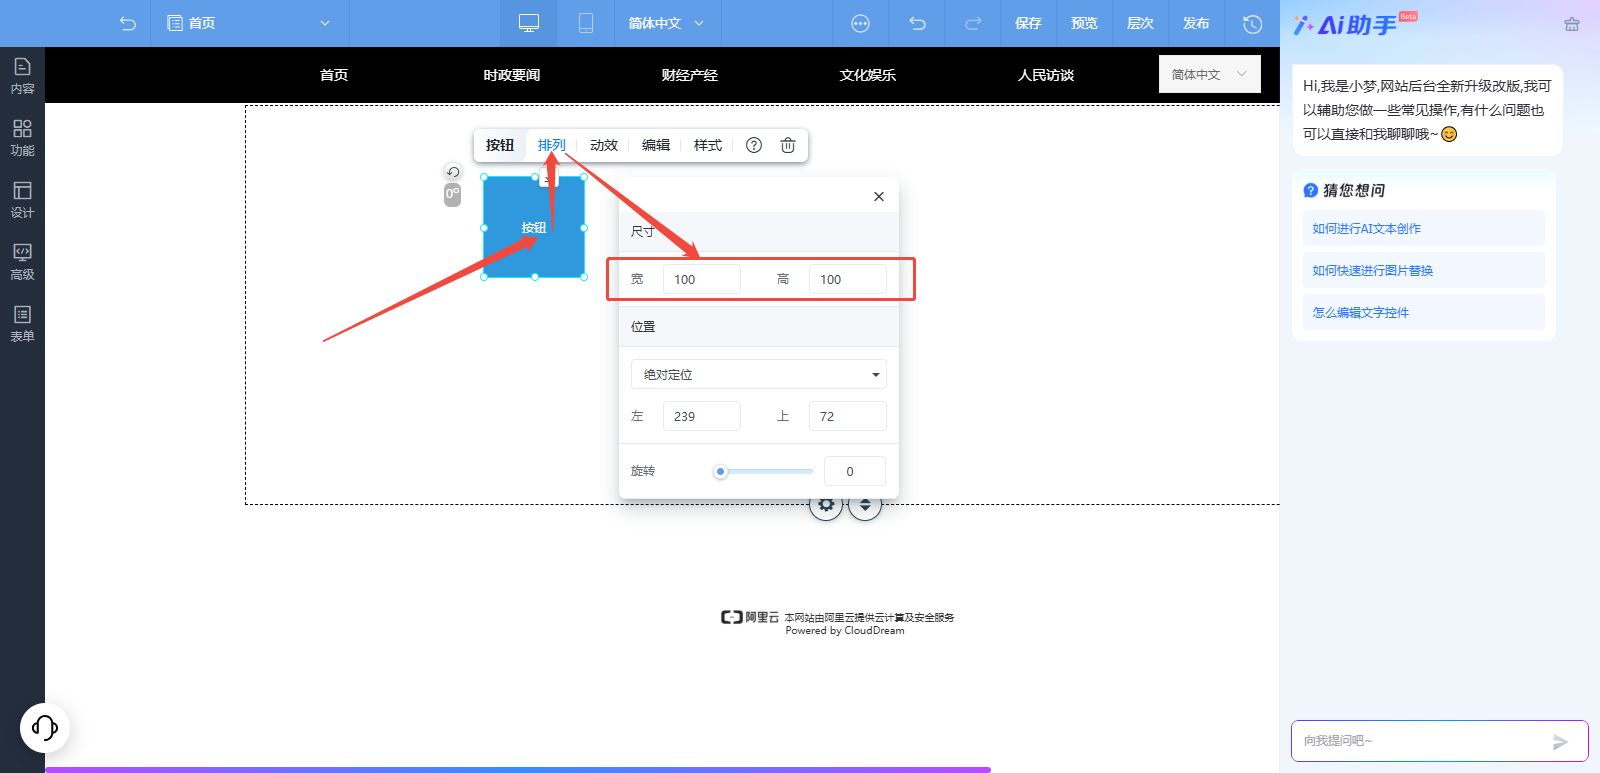Viewport: 1600px width, 773px height.
Task: Click the back arrow in top bar
Action: (127, 23)
